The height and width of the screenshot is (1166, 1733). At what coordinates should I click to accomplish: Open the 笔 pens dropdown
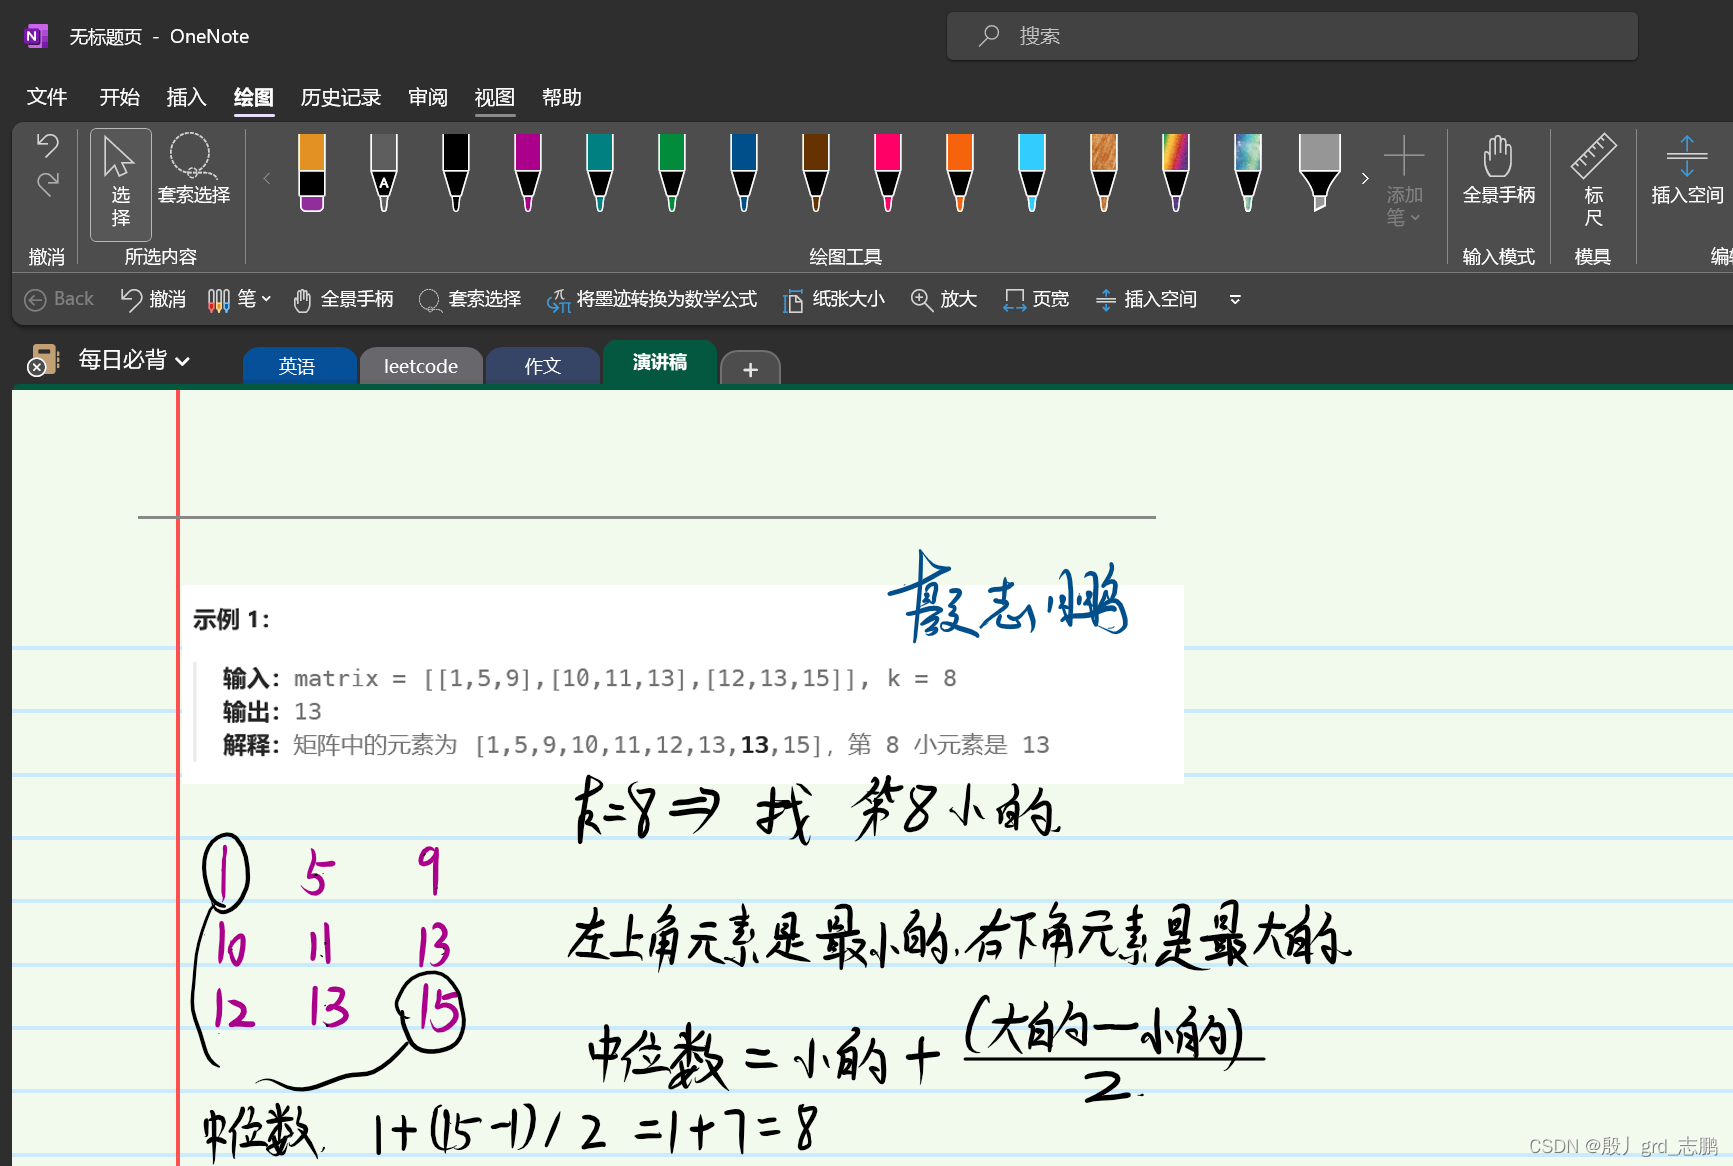[239, 299]
